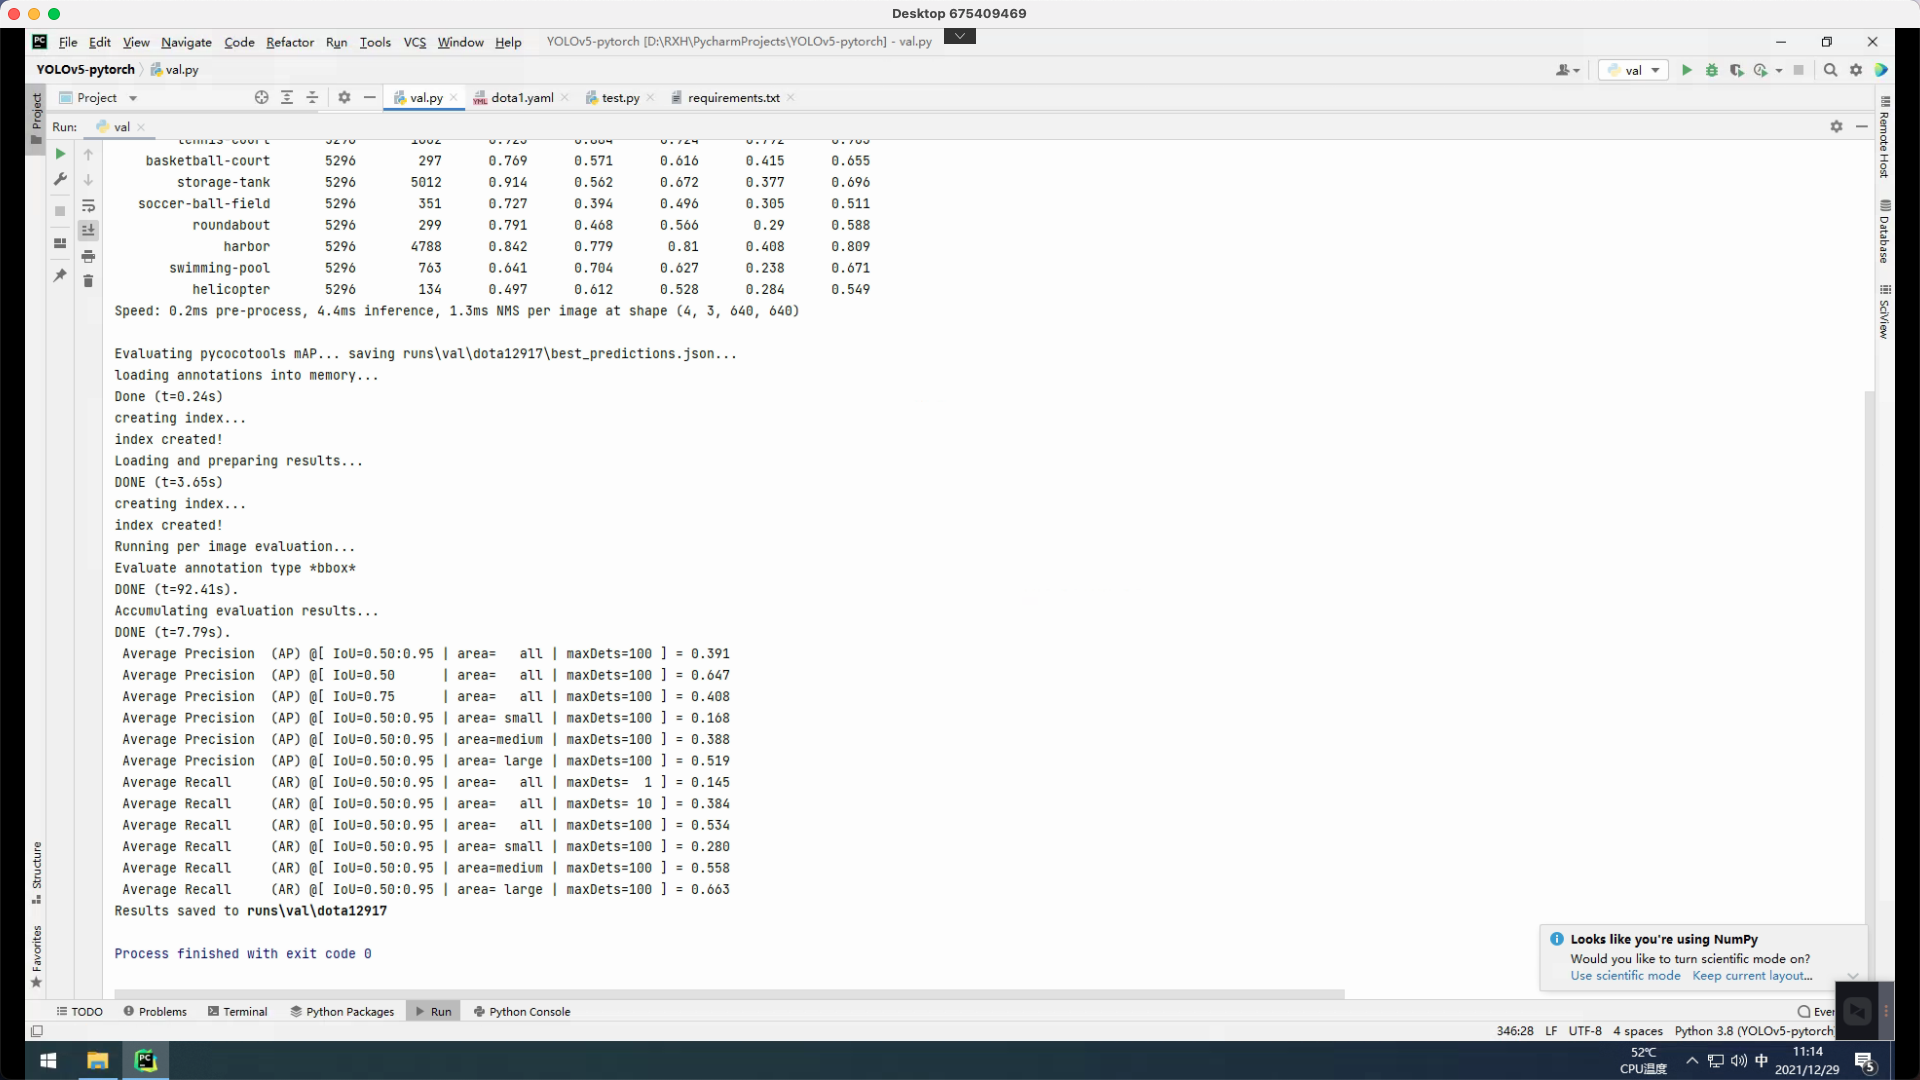Click the Keep current layout link
The width and height of the screenshot is (1920, 1080).
coord(1752,976)
